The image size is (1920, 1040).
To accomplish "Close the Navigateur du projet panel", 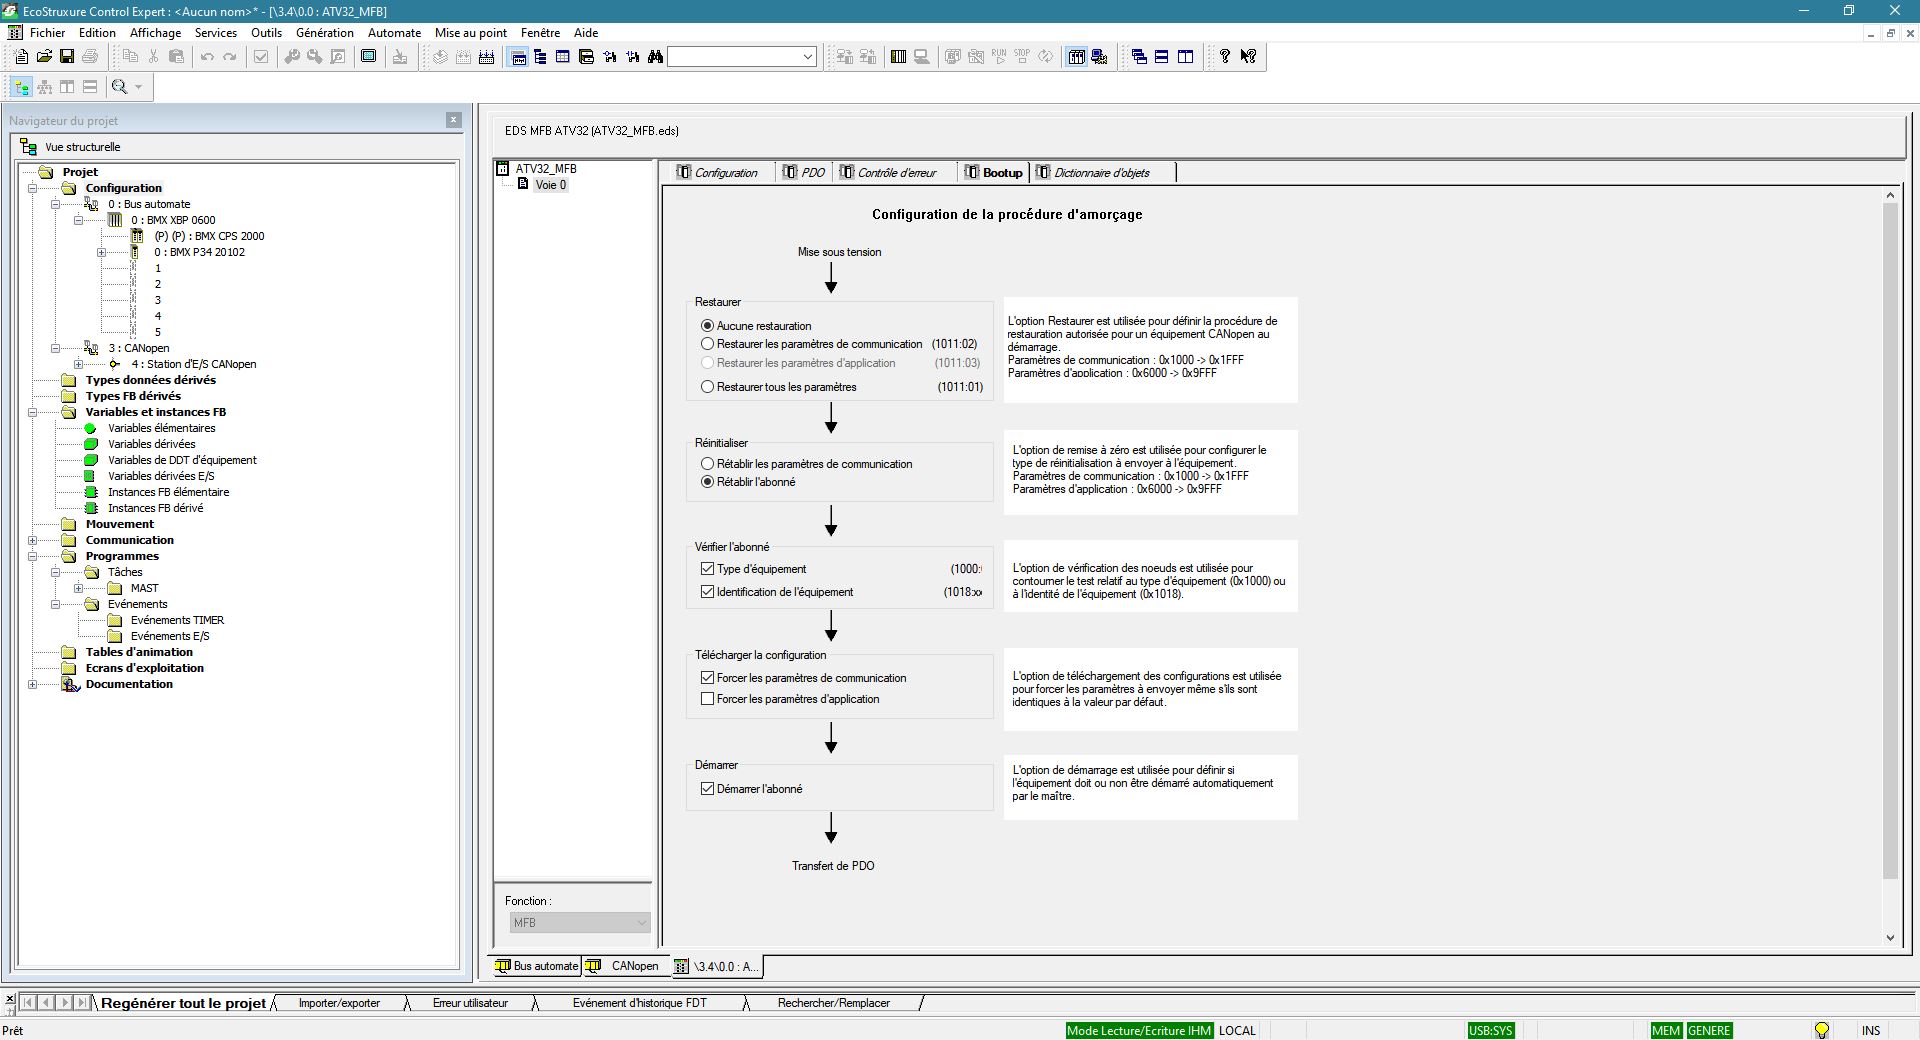I will coord(453,120).
